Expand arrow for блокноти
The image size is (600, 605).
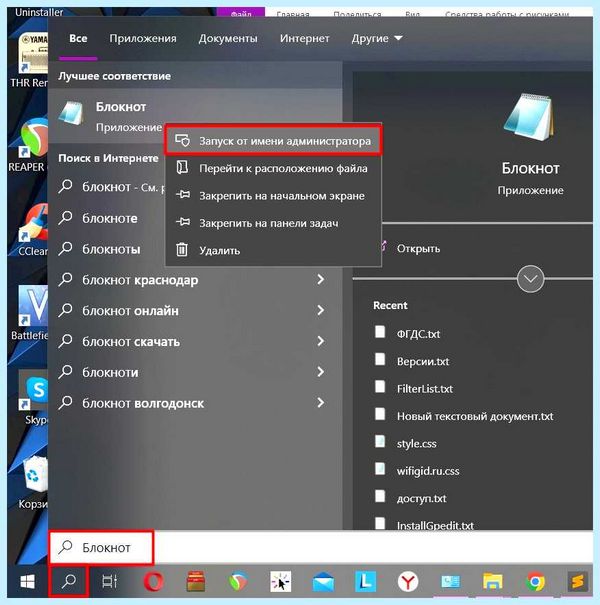click(320, 372)
